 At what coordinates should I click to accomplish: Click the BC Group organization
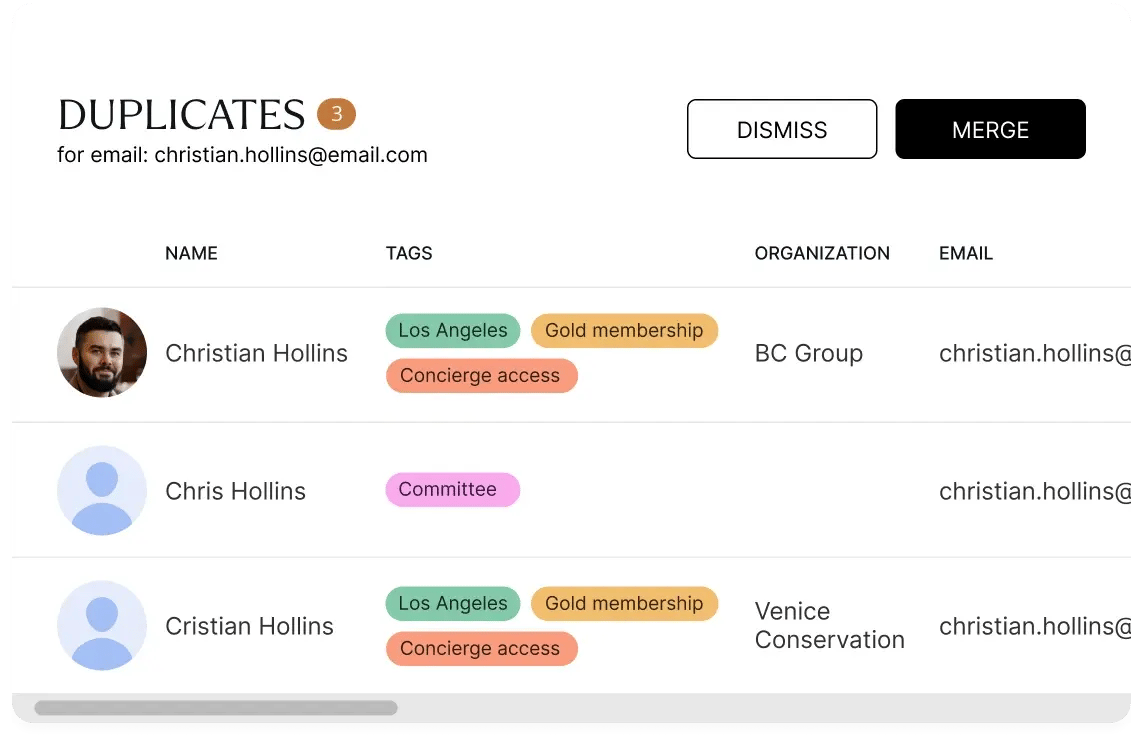pos(808,353)
